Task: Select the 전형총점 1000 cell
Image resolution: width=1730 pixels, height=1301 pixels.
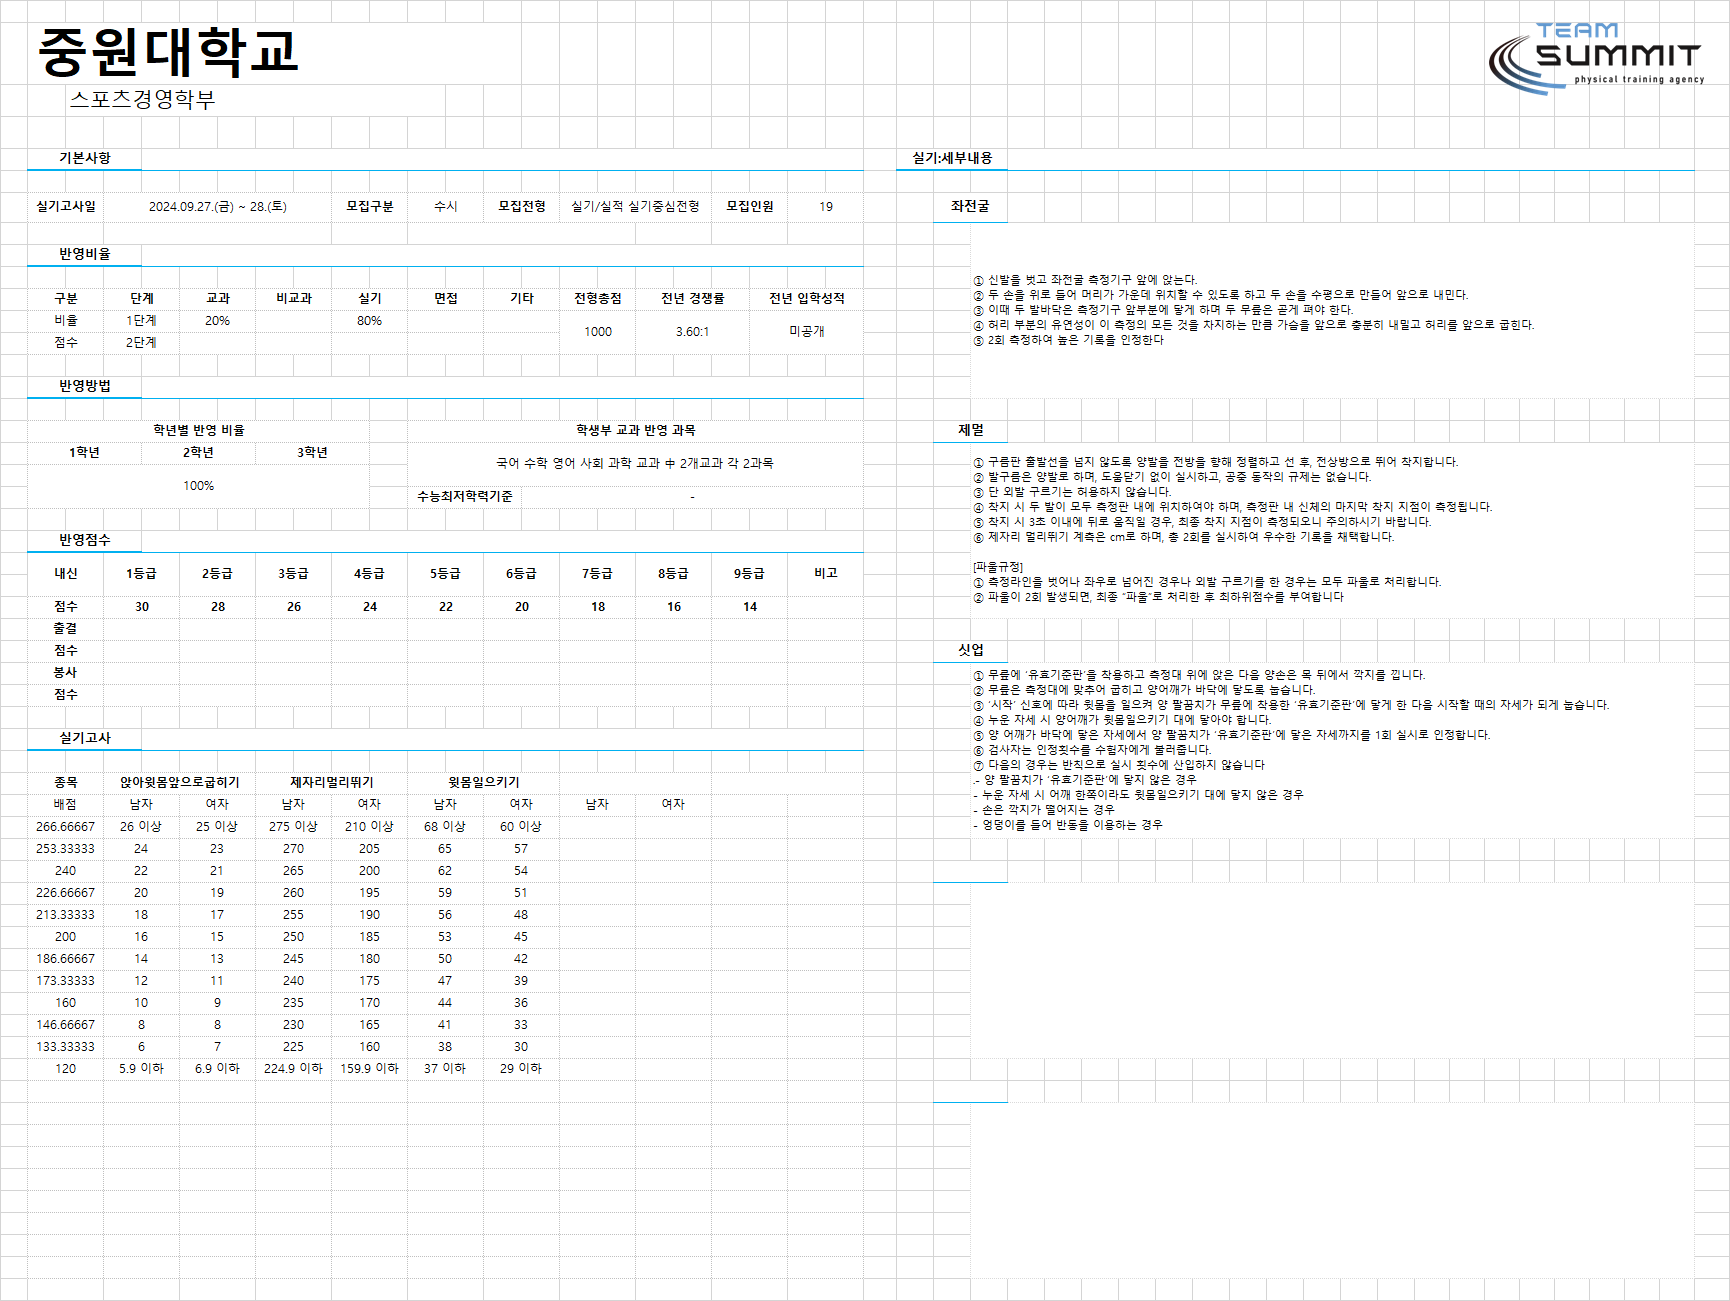Action: (597, 332)
